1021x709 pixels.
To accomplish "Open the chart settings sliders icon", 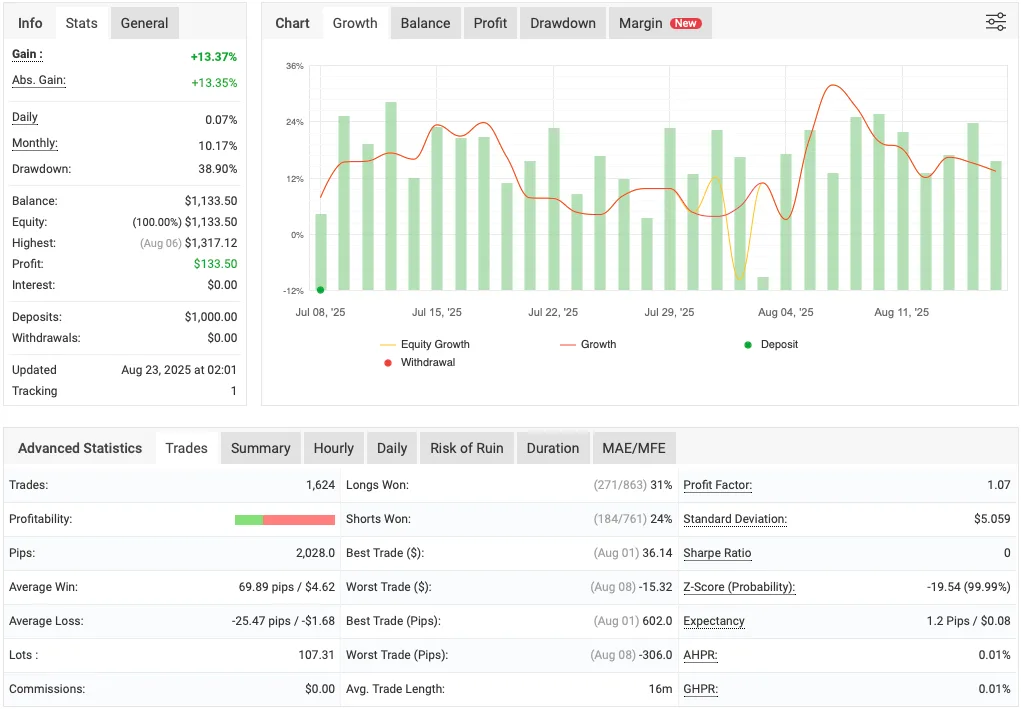I will pyautogui.click(x=995, y=21).
